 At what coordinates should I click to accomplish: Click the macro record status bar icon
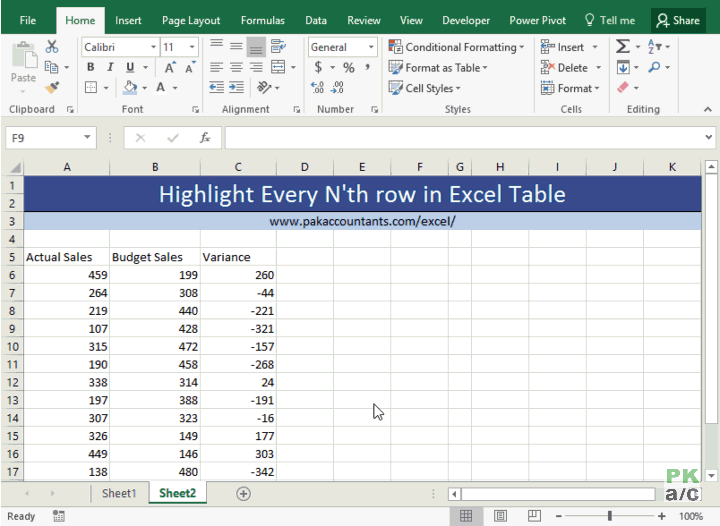[58, 516]
